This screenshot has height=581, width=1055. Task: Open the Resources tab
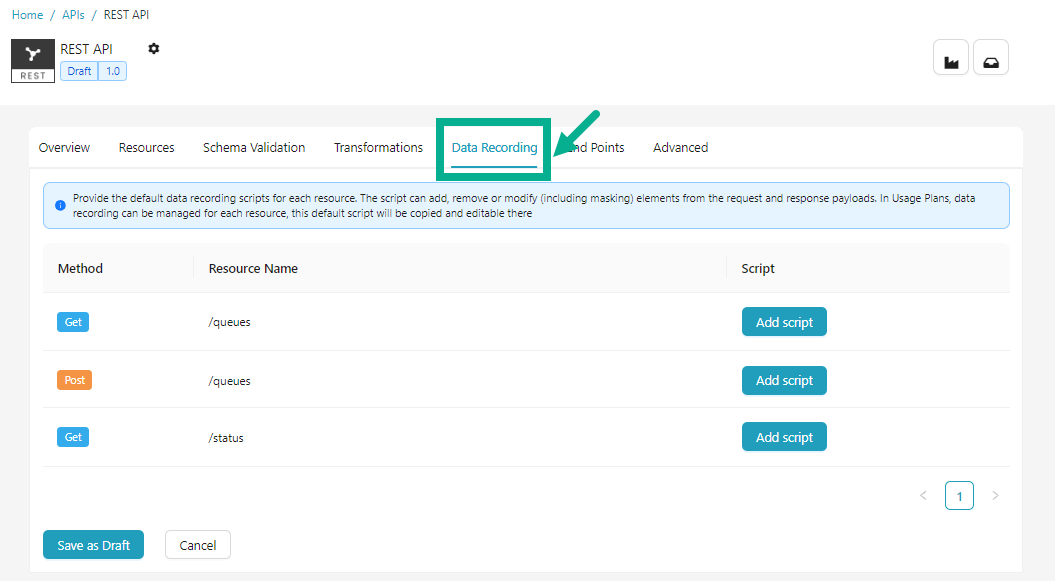[x=146, y=148]
